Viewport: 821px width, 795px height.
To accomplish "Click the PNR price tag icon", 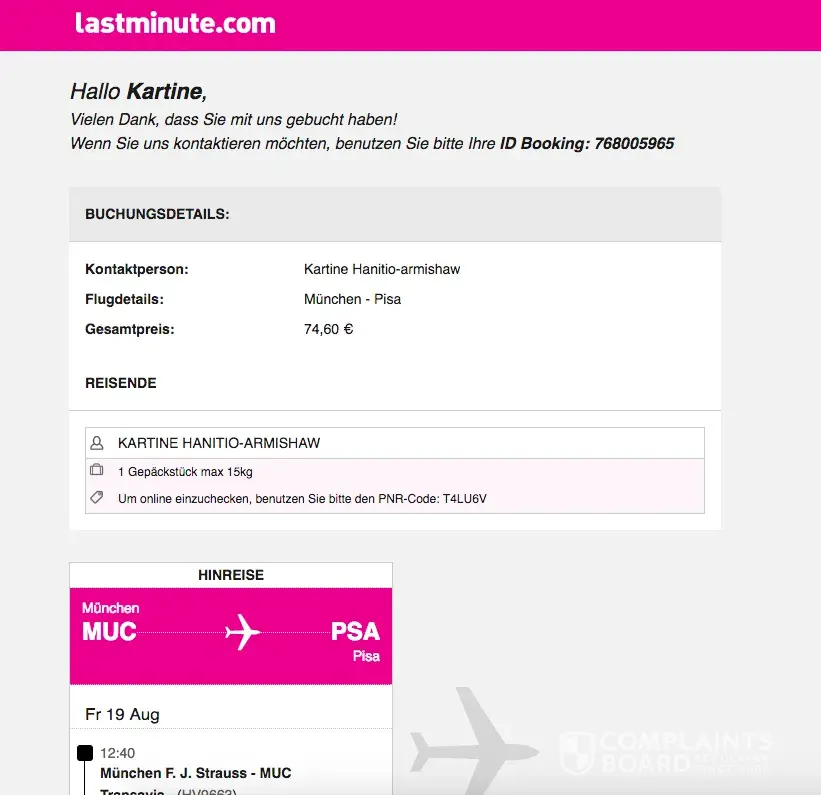I will pos(97,497).
